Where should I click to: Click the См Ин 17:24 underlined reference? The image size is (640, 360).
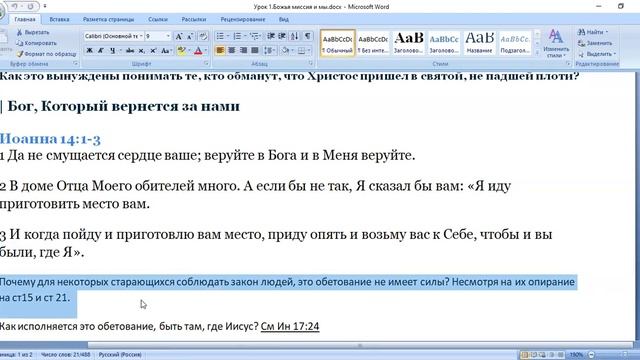[x=290, y=326]
